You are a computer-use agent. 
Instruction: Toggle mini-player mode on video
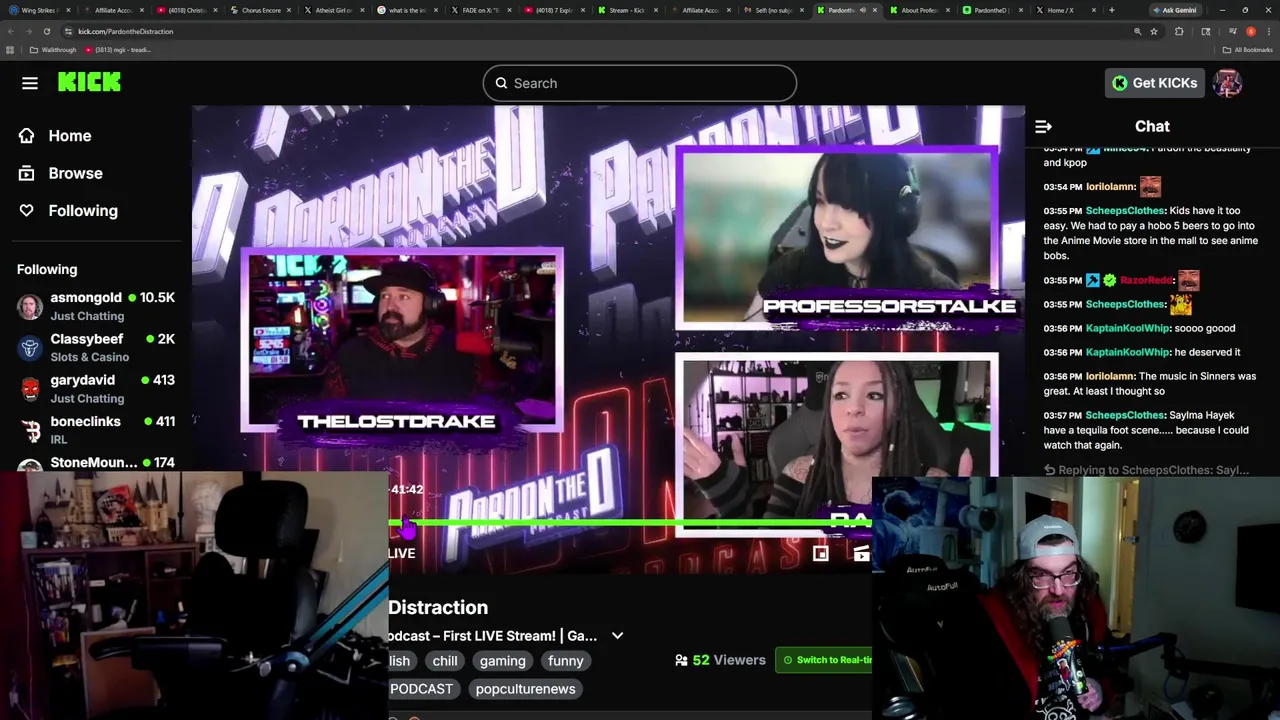(820, 553)
